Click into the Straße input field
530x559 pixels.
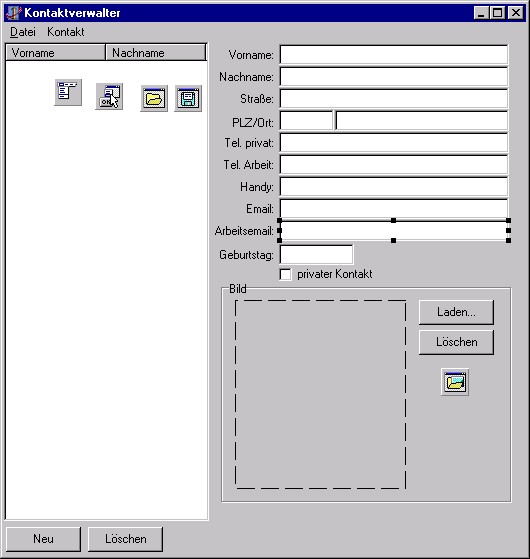[394, 99]
